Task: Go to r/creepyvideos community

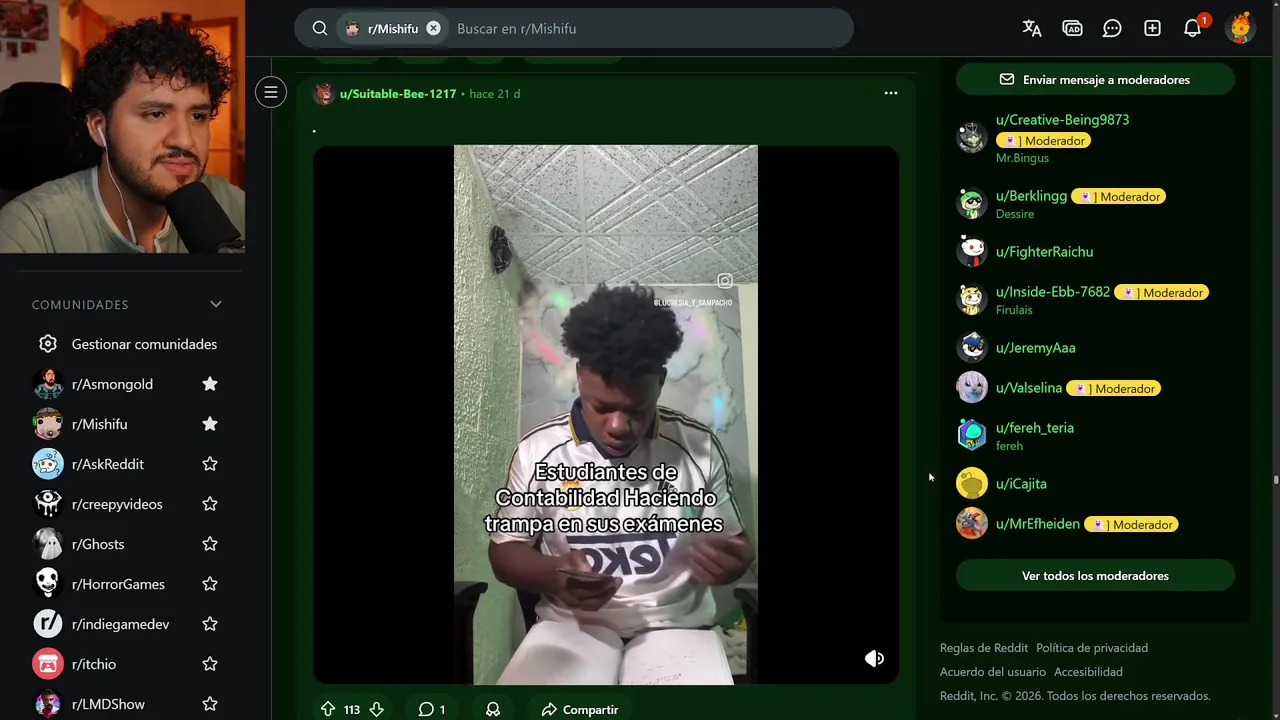Action: [117, 504]
